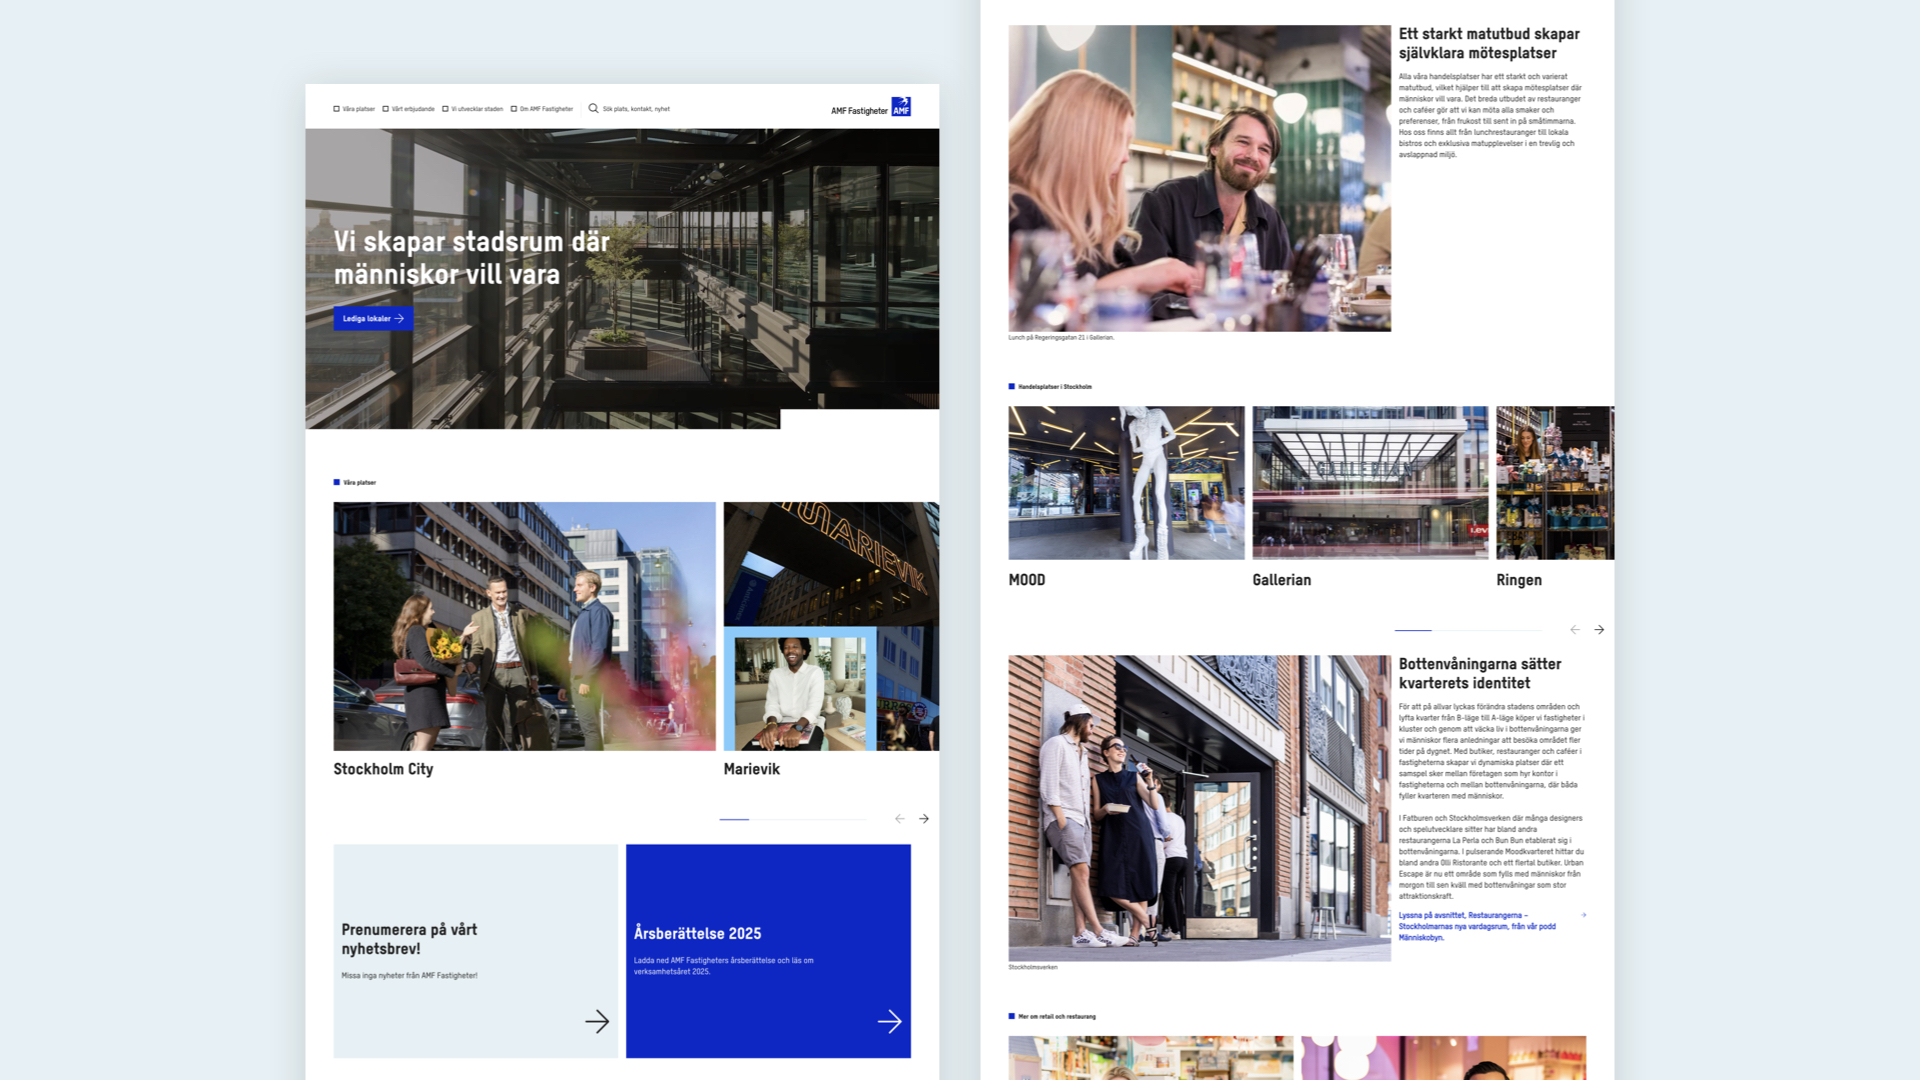Open the MOOD shopping place image

(1126, 483)
